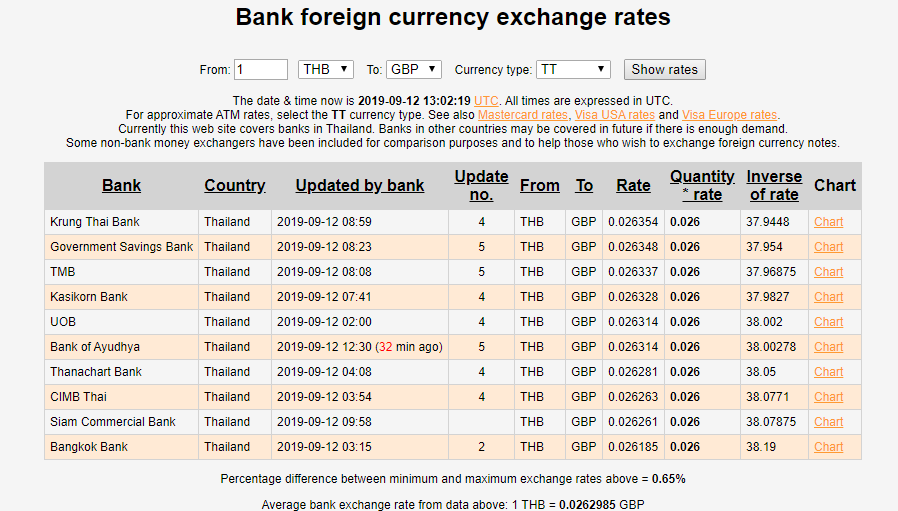The height and width of the screenshot is (511, 898).
Task: Open the Chart link for Kasikorn Bank
Action: [828, 297]
